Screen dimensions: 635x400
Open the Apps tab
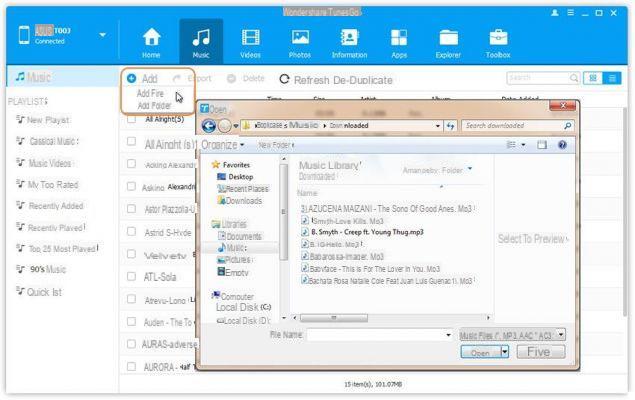tap(399, 43)
